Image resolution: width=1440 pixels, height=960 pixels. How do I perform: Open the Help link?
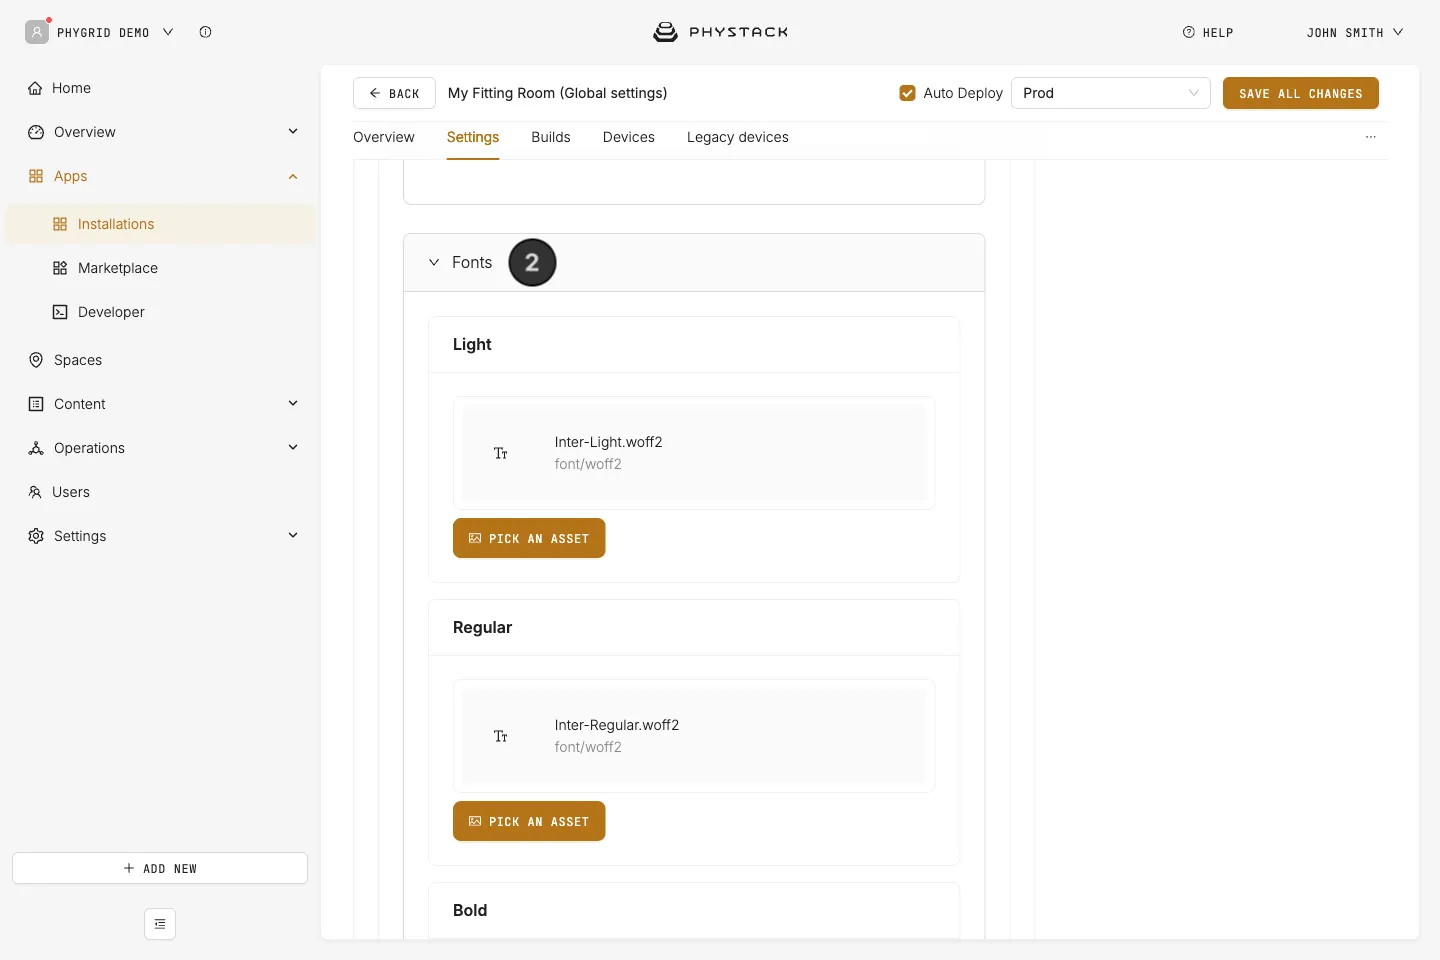tap(1208, 32)
